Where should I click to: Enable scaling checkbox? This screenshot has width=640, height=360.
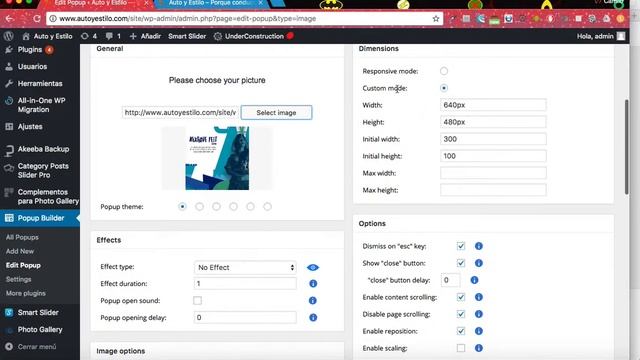[x=461, y=348]
